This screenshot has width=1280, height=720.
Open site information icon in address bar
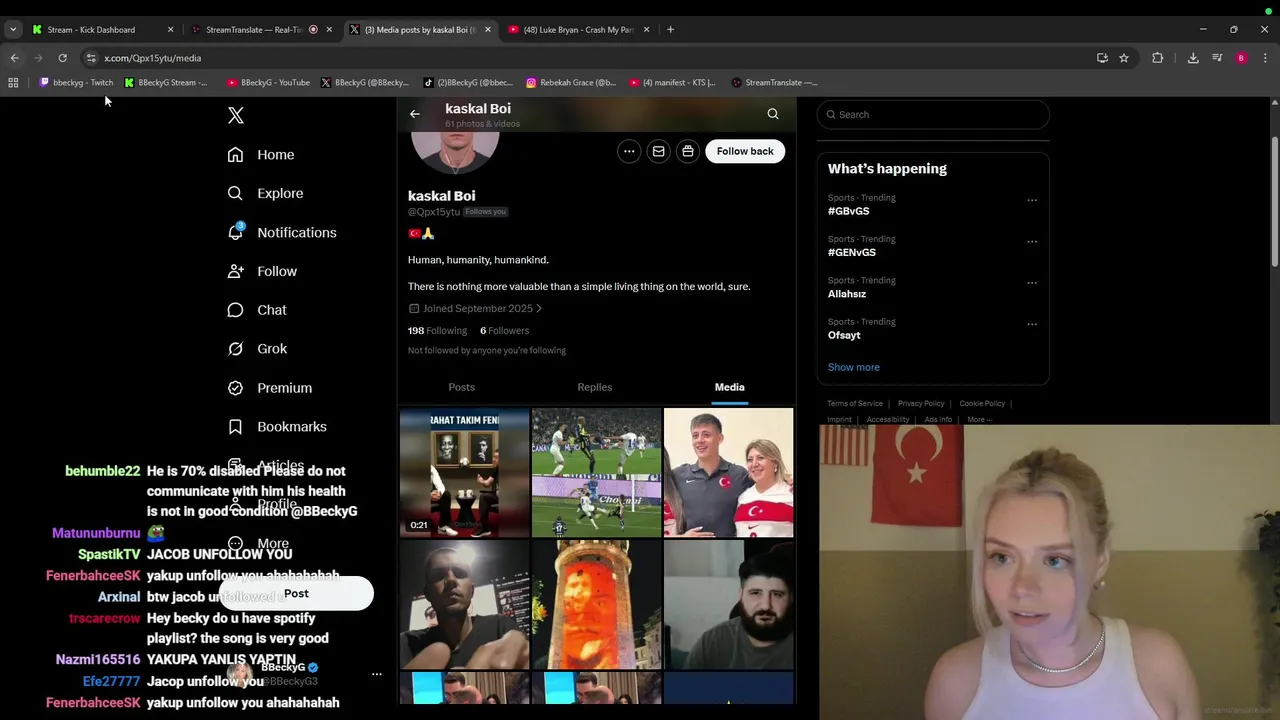tap(91, 58)
